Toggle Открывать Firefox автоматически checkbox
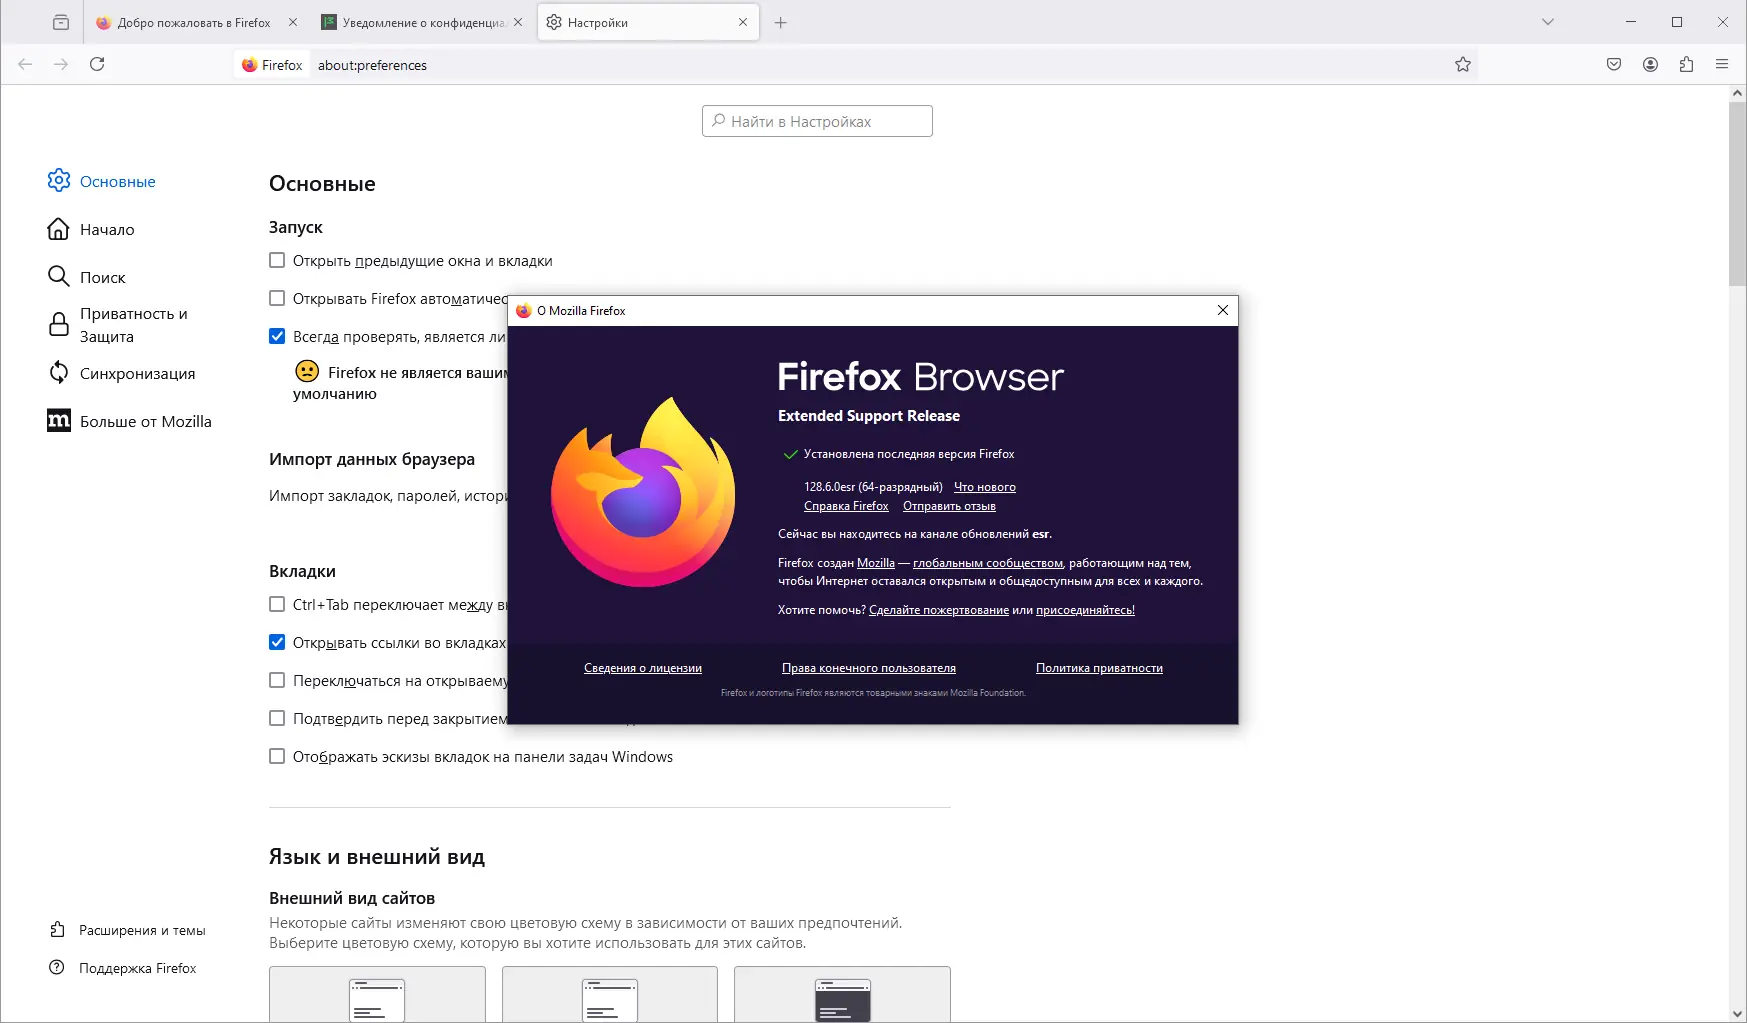1747x1023 pixels. (277, 298)
